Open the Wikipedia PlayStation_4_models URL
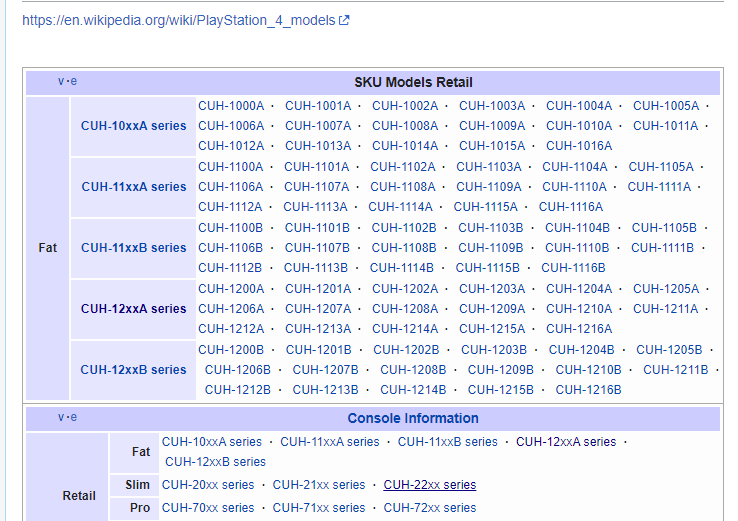The height and width of the screenshot is (521, 738). click(178, 20)
